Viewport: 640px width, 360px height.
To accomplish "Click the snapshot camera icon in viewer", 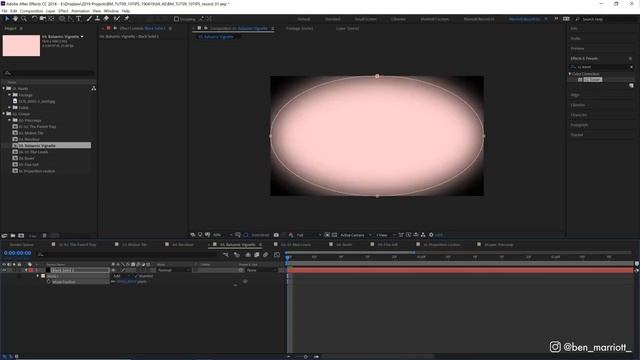I will [276, 235].
